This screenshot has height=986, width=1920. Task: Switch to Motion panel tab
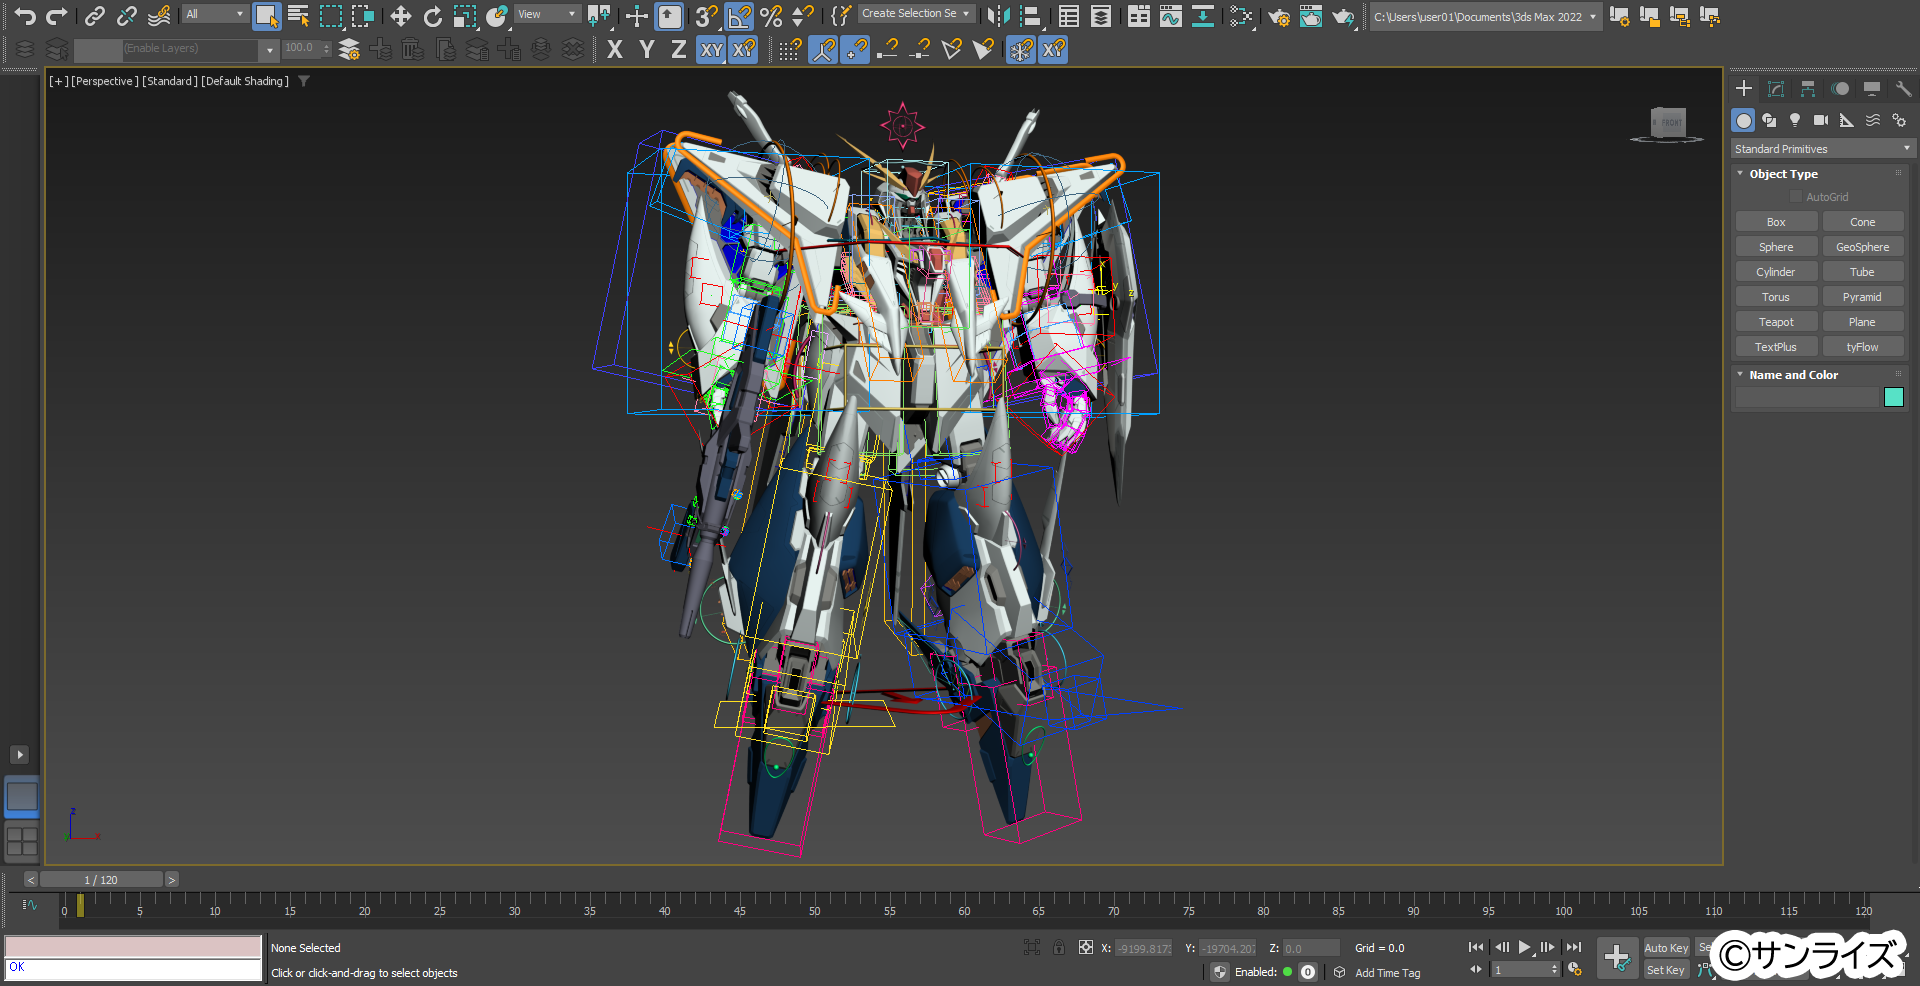[1840, 89]
